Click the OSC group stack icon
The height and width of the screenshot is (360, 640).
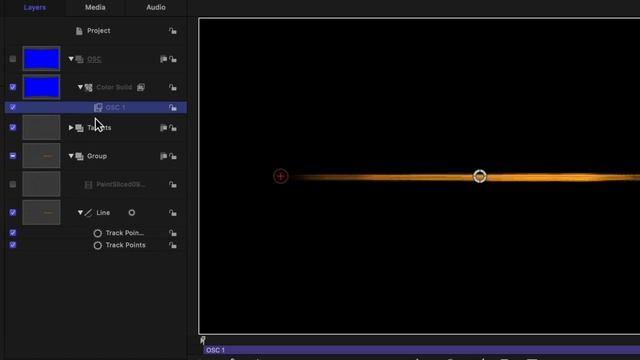tap(80, 60)
